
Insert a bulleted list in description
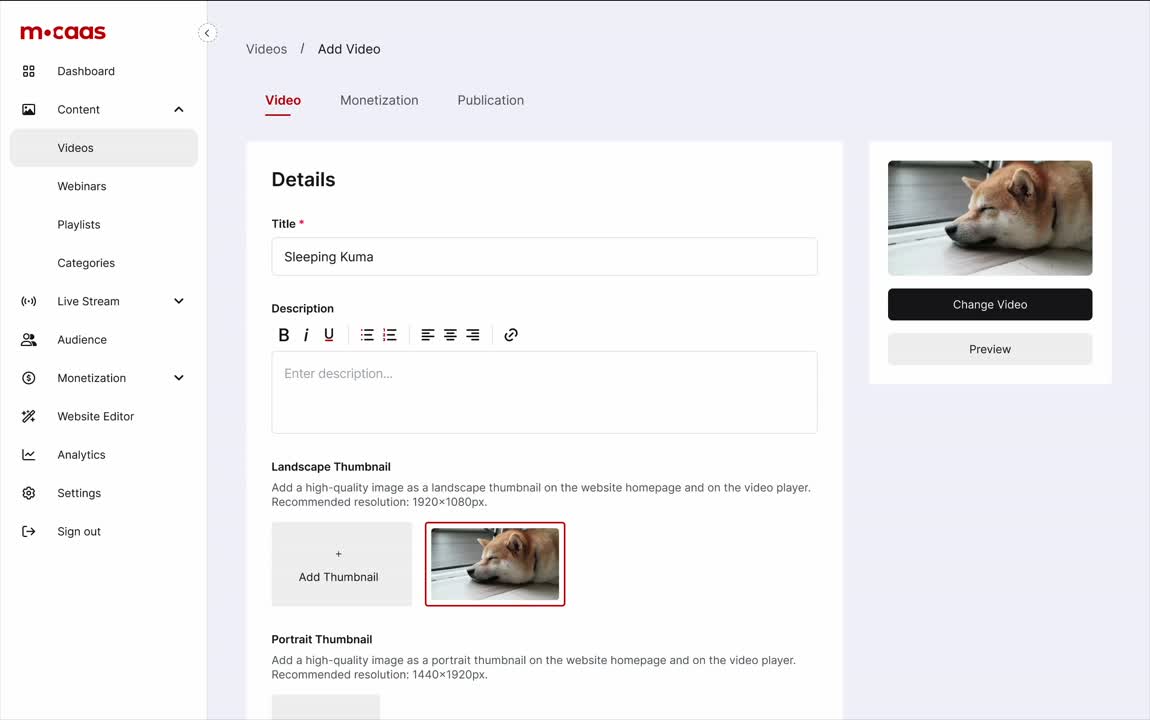367,335
